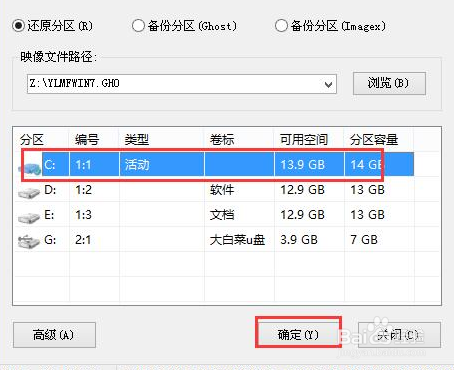Open the image file path dropdown arrow
This screenshot has width=454, height=370.
(x=328, y=84)
